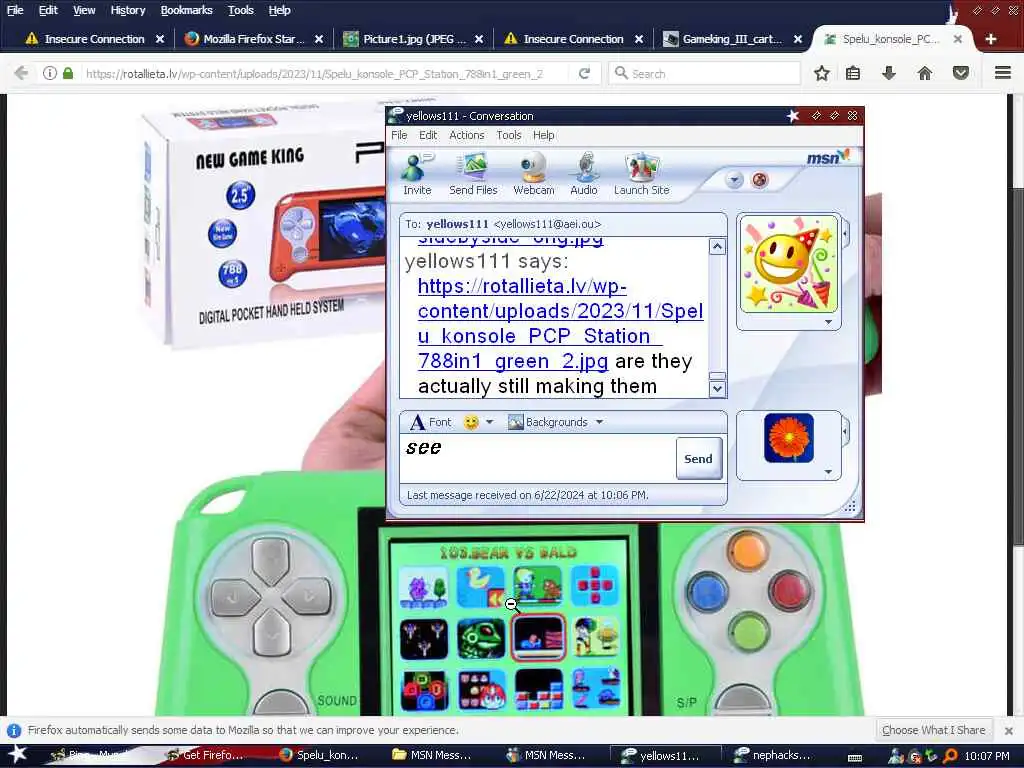Click Firefox back arrow button
Screen dimensions: 1024x768
tap(22, 73)
